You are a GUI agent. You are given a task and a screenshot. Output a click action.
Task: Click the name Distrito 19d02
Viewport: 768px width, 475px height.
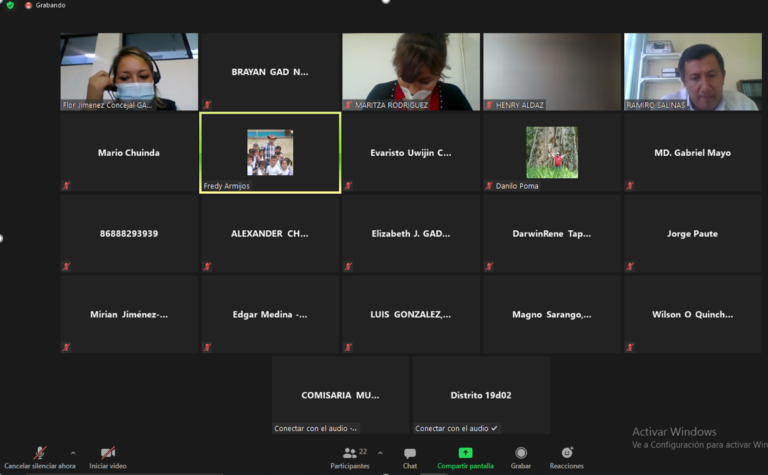[481, 395]
